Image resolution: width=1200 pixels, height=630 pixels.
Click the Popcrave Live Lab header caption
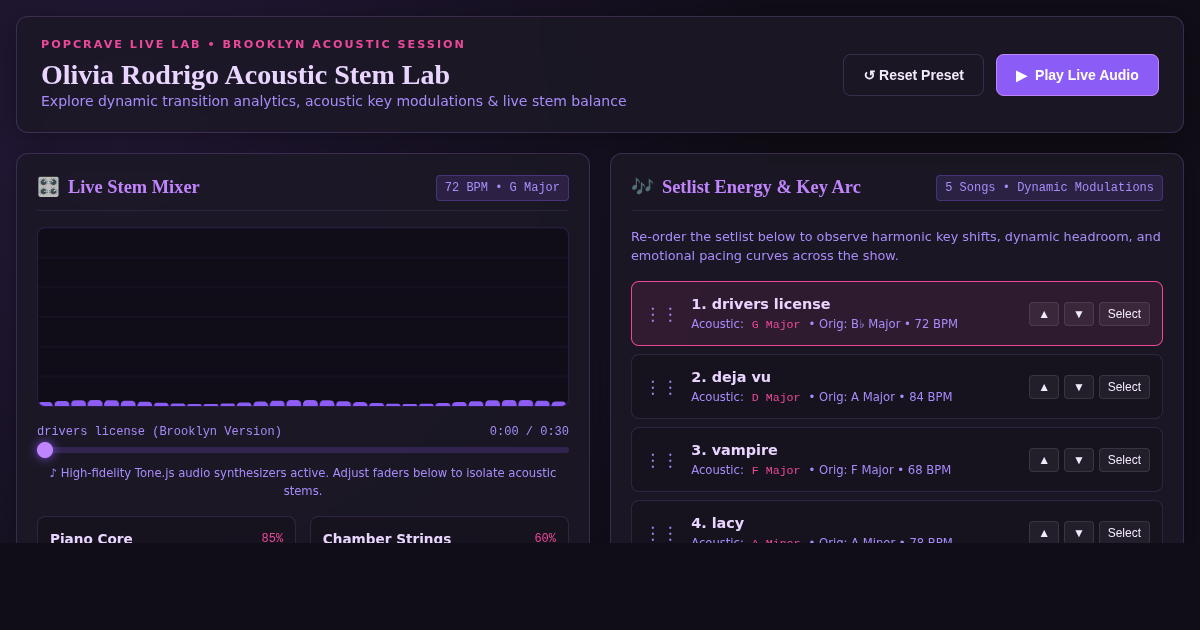pos(253,44)
